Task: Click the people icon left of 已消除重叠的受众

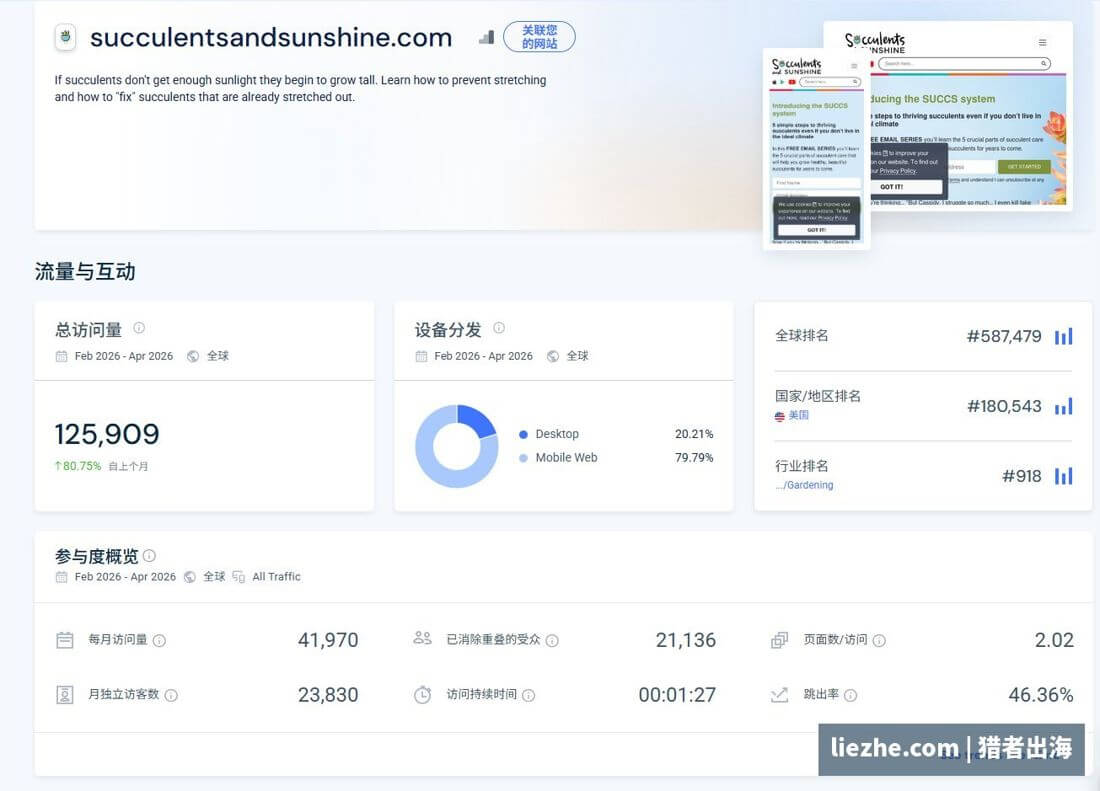Action: tap(422, 638)
